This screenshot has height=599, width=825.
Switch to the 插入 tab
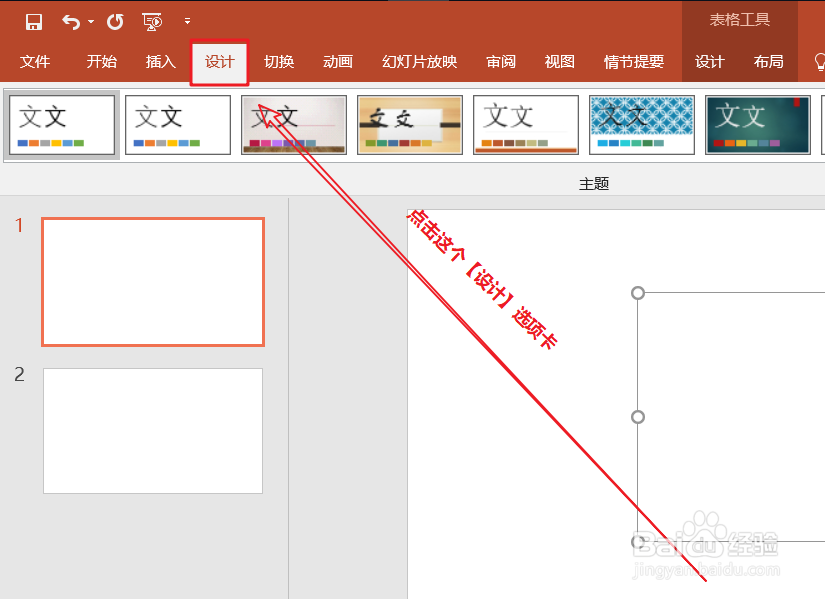[160, 62]
